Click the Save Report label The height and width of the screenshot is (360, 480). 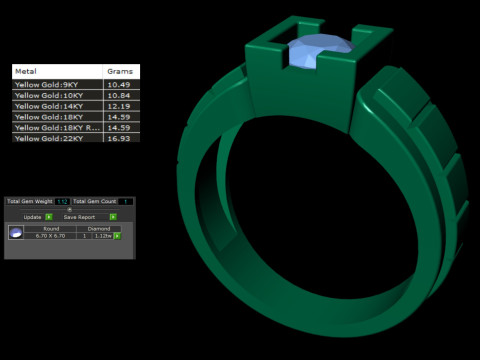click(x=79, y=217)
